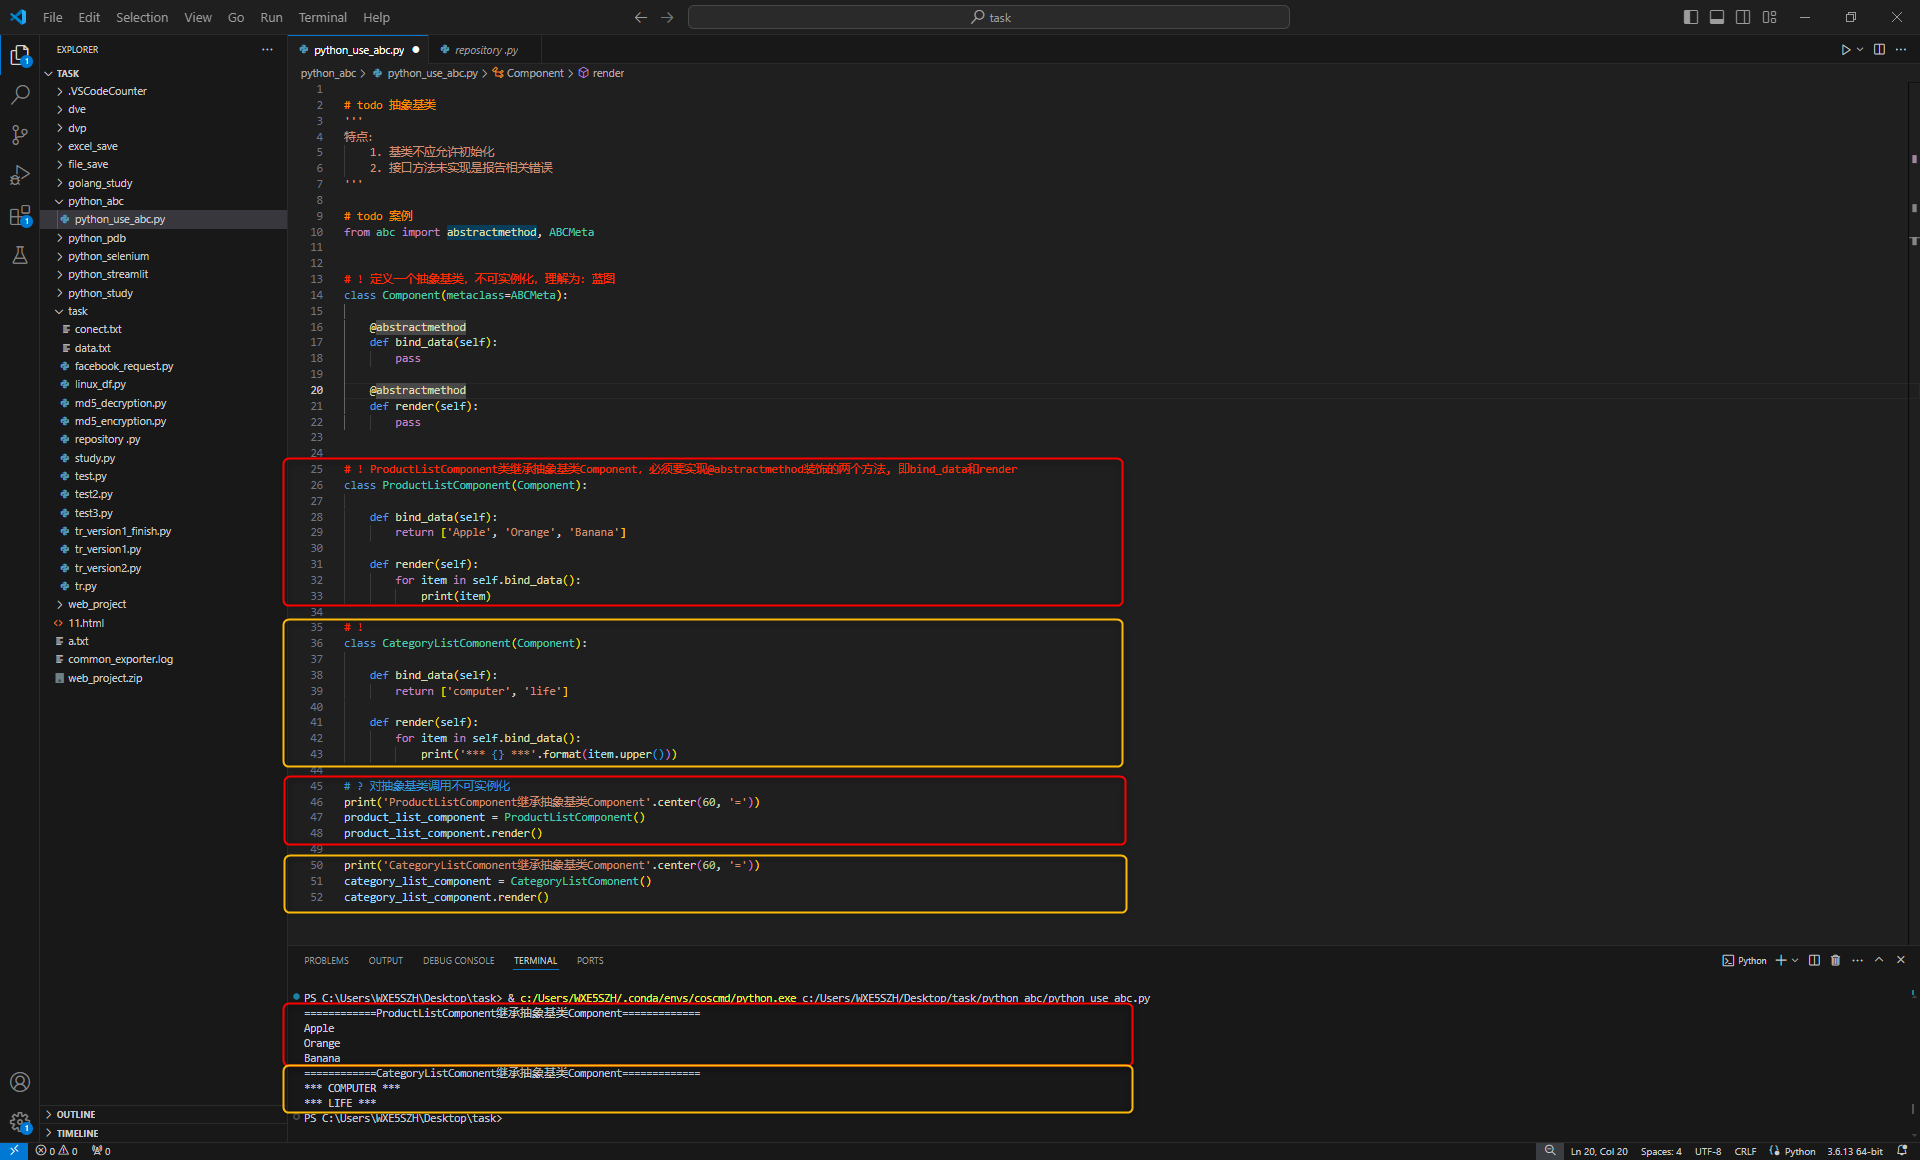This screenshot has width=1920, height=1160.
Task: Change CRLF end of line sequence
Action: [x=1745, y=1151]
